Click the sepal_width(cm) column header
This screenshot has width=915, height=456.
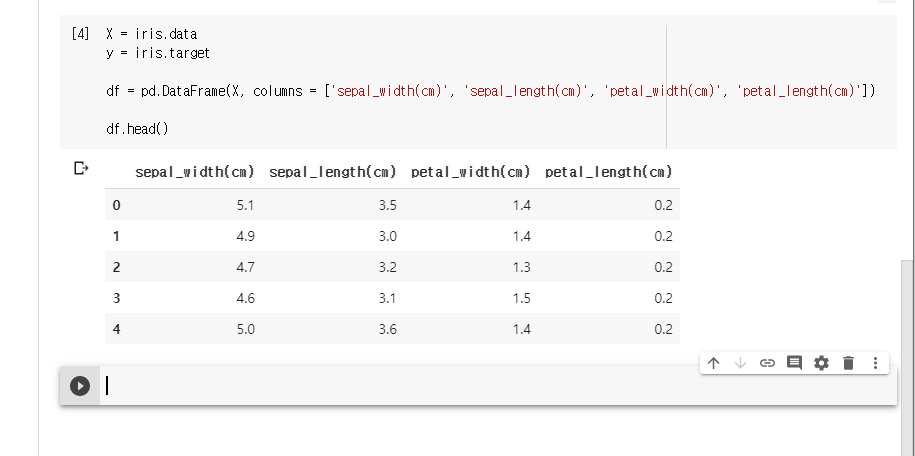[x=194, y=172]
